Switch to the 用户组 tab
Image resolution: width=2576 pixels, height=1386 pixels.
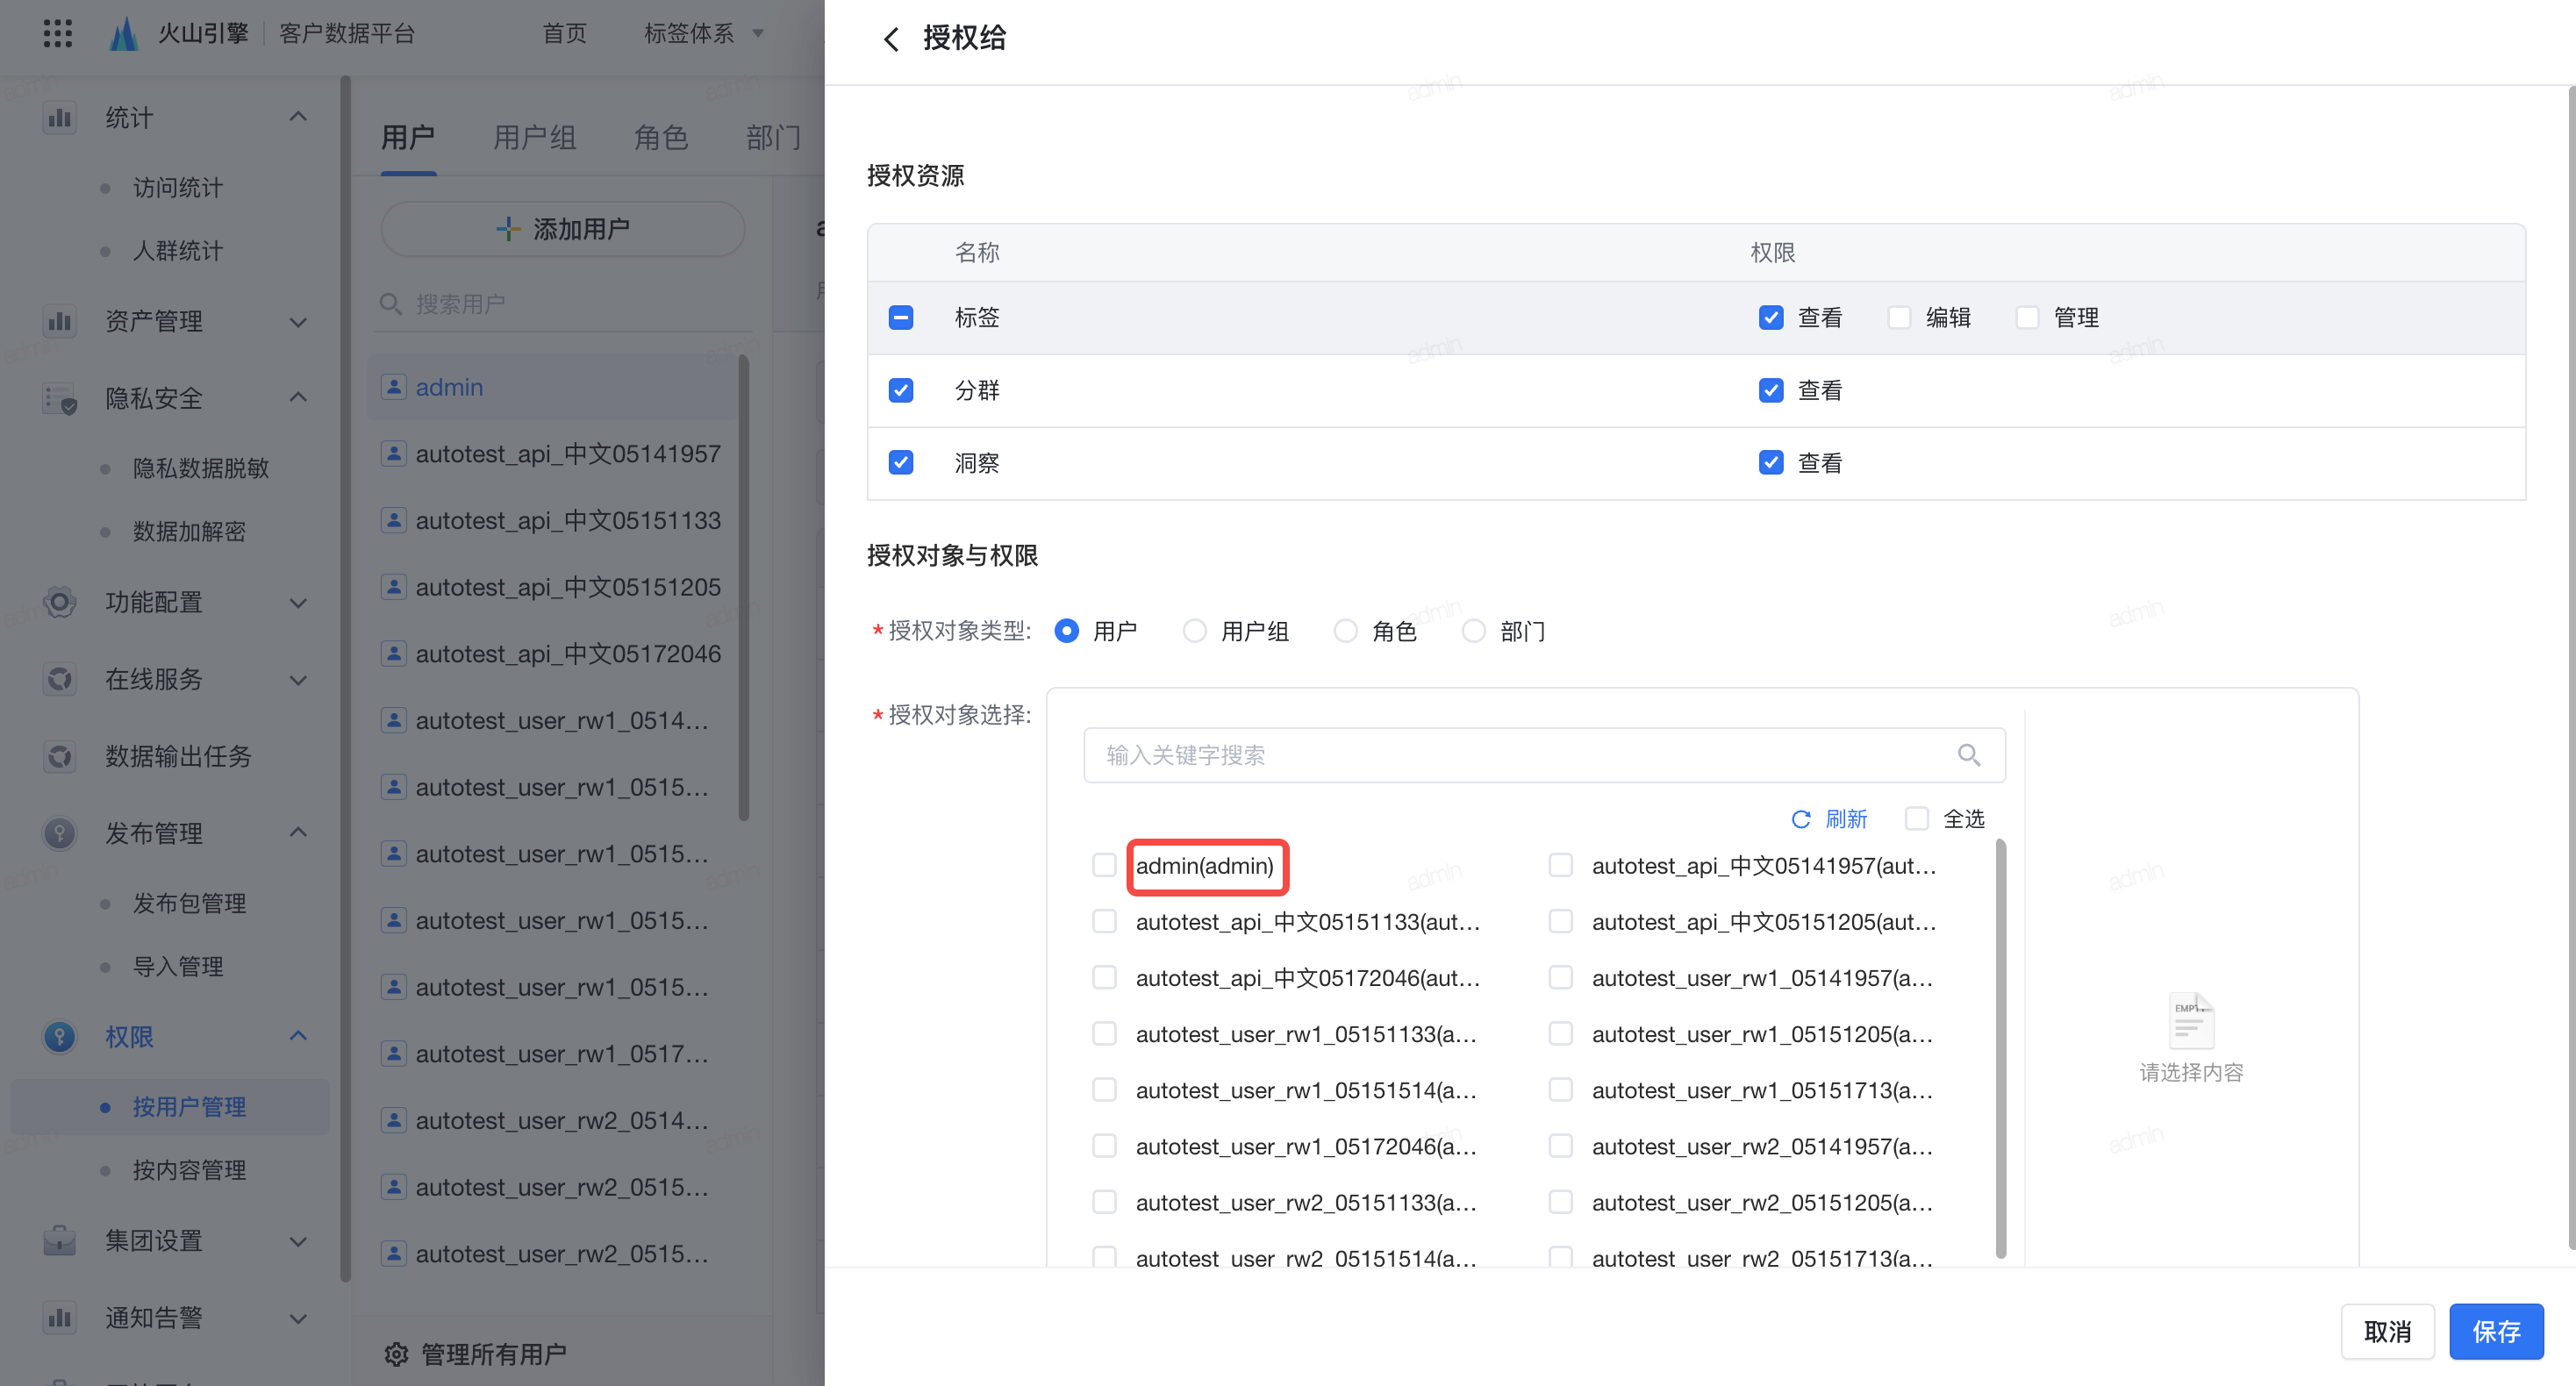(535, 137)
